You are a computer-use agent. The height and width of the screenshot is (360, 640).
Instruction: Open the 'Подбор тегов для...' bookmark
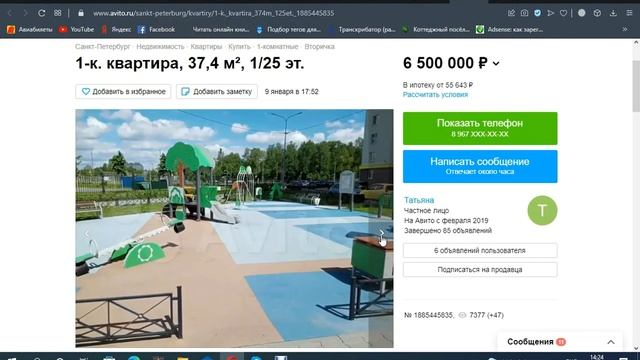[x=289, y=29]
